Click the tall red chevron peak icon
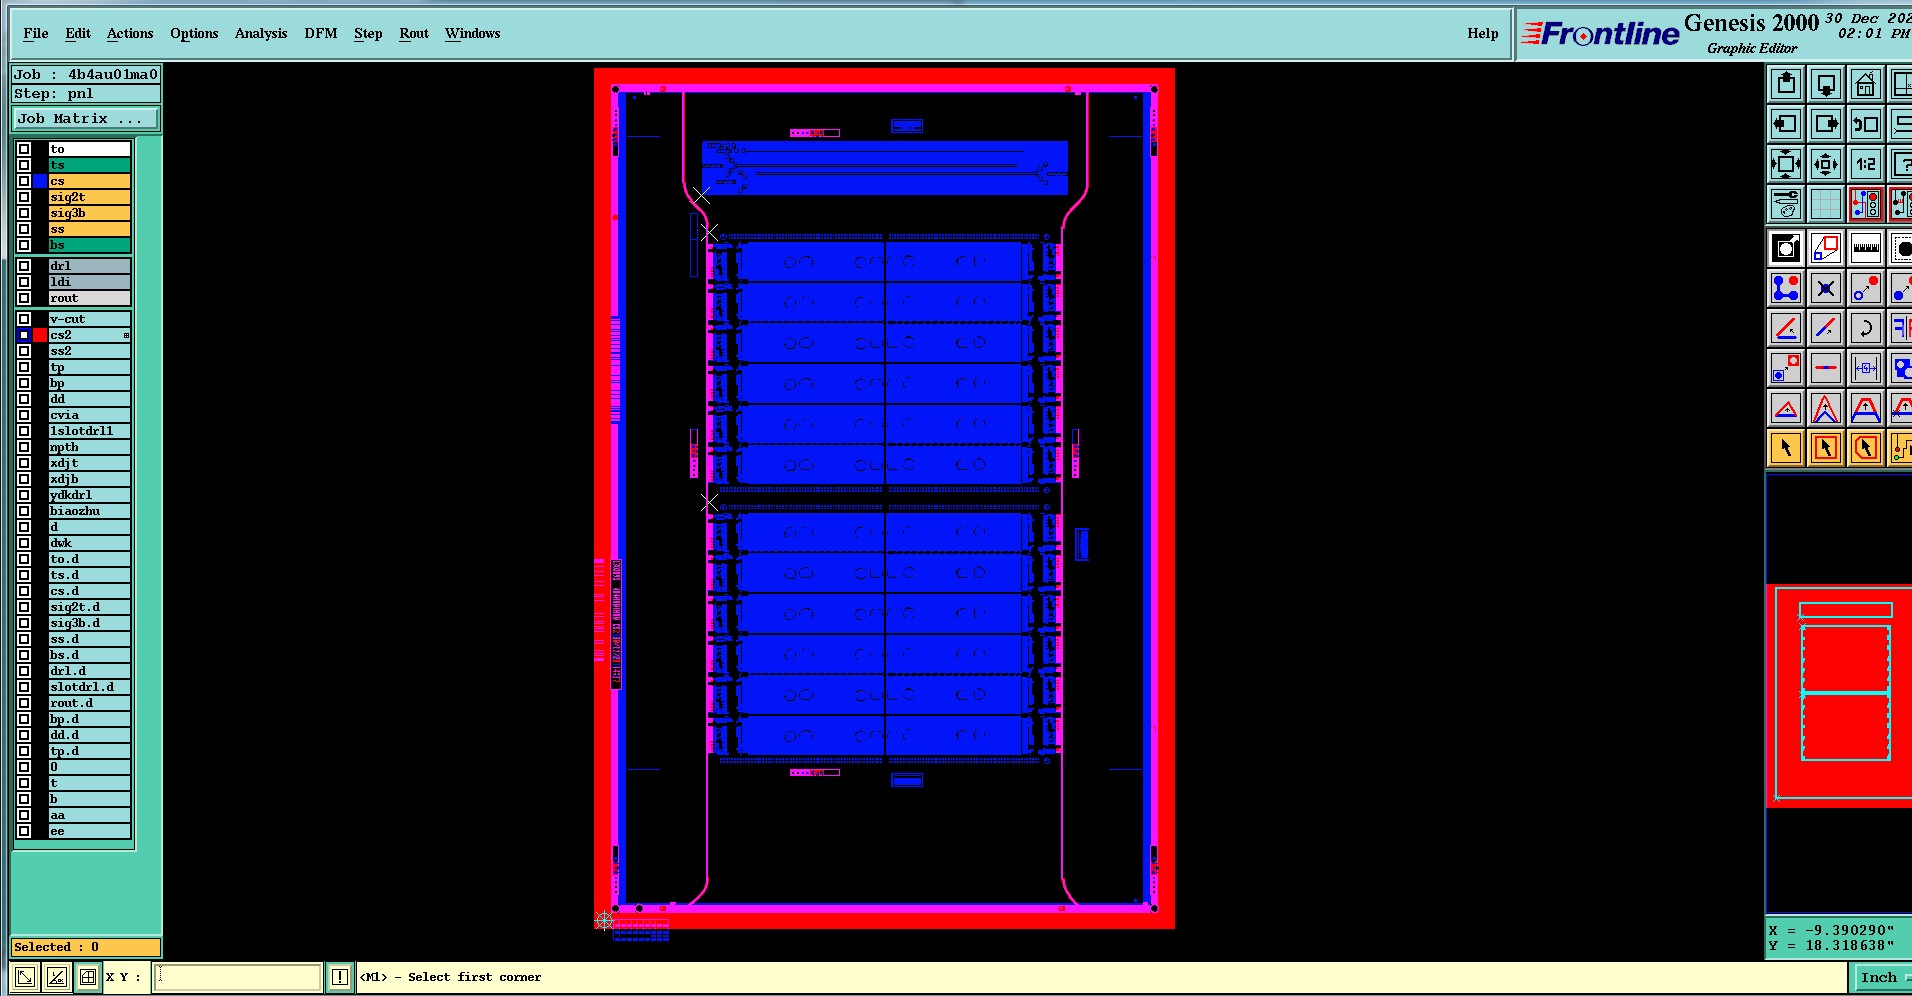Viewport: 1912px width, 996px height. click(x=1826, y=408)
